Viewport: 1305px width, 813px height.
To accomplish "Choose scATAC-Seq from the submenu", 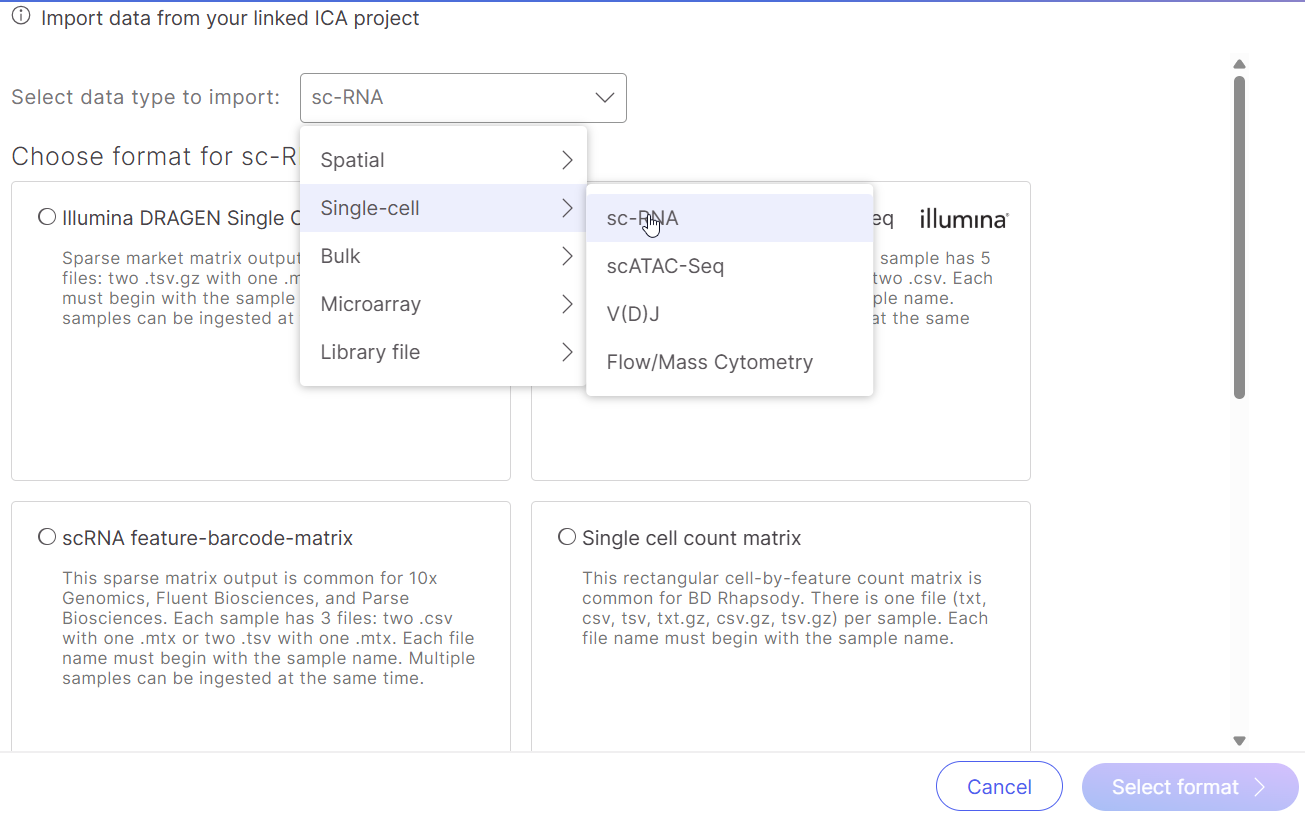I will (665, 266).
